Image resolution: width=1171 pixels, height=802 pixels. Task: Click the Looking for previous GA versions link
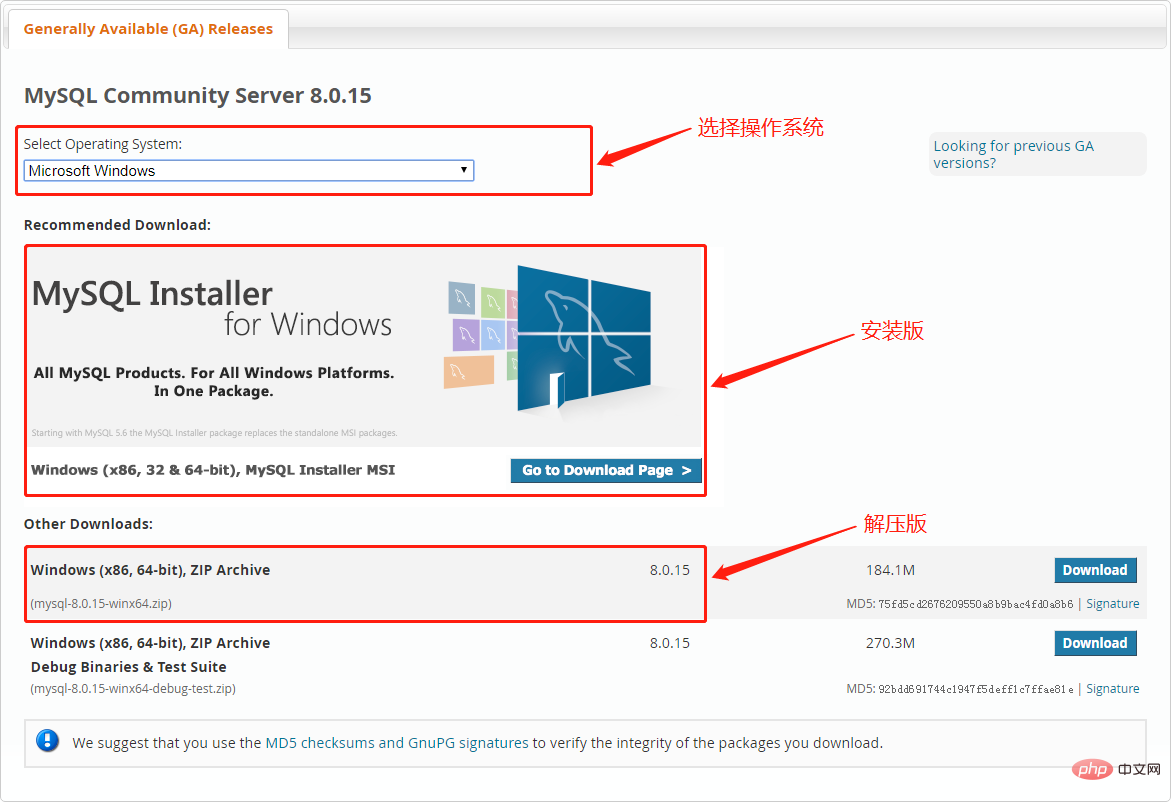coord(1013,155)
